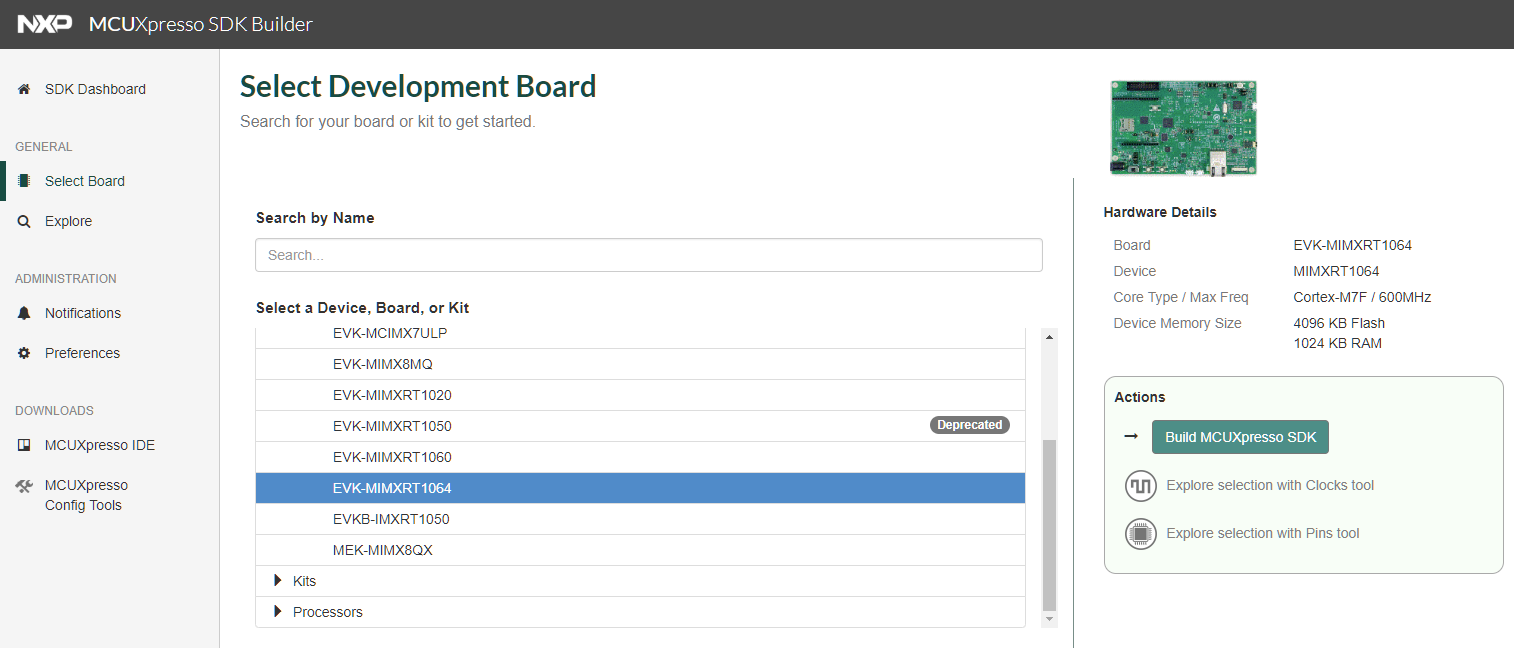Expand the Processors tree section
Viewport: 1514px width, 648px height.
tap(278, 612)
